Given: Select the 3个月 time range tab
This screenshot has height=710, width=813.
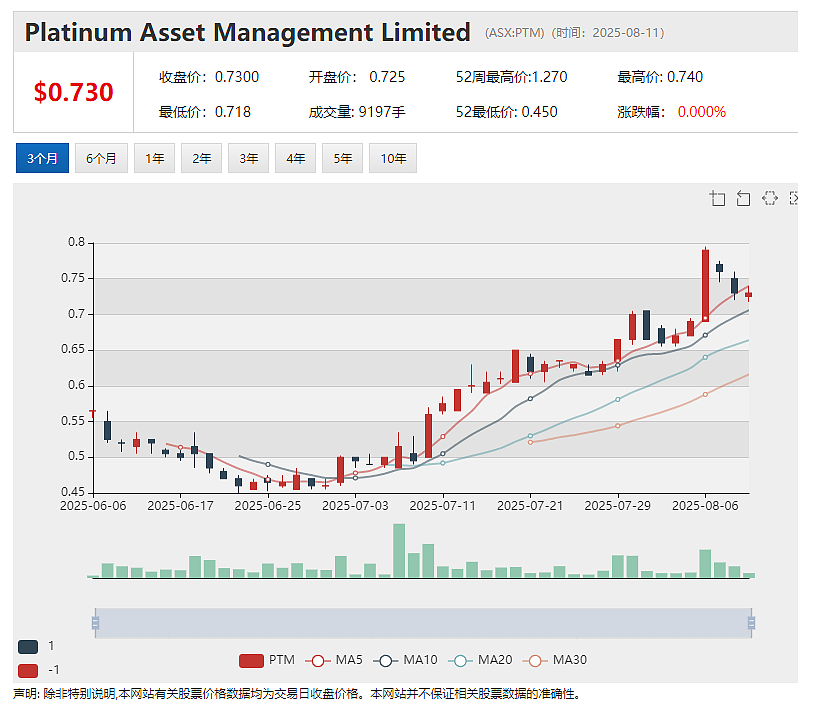Looking at the screenshot, I should pyautogui.click(x=43, y=158).
